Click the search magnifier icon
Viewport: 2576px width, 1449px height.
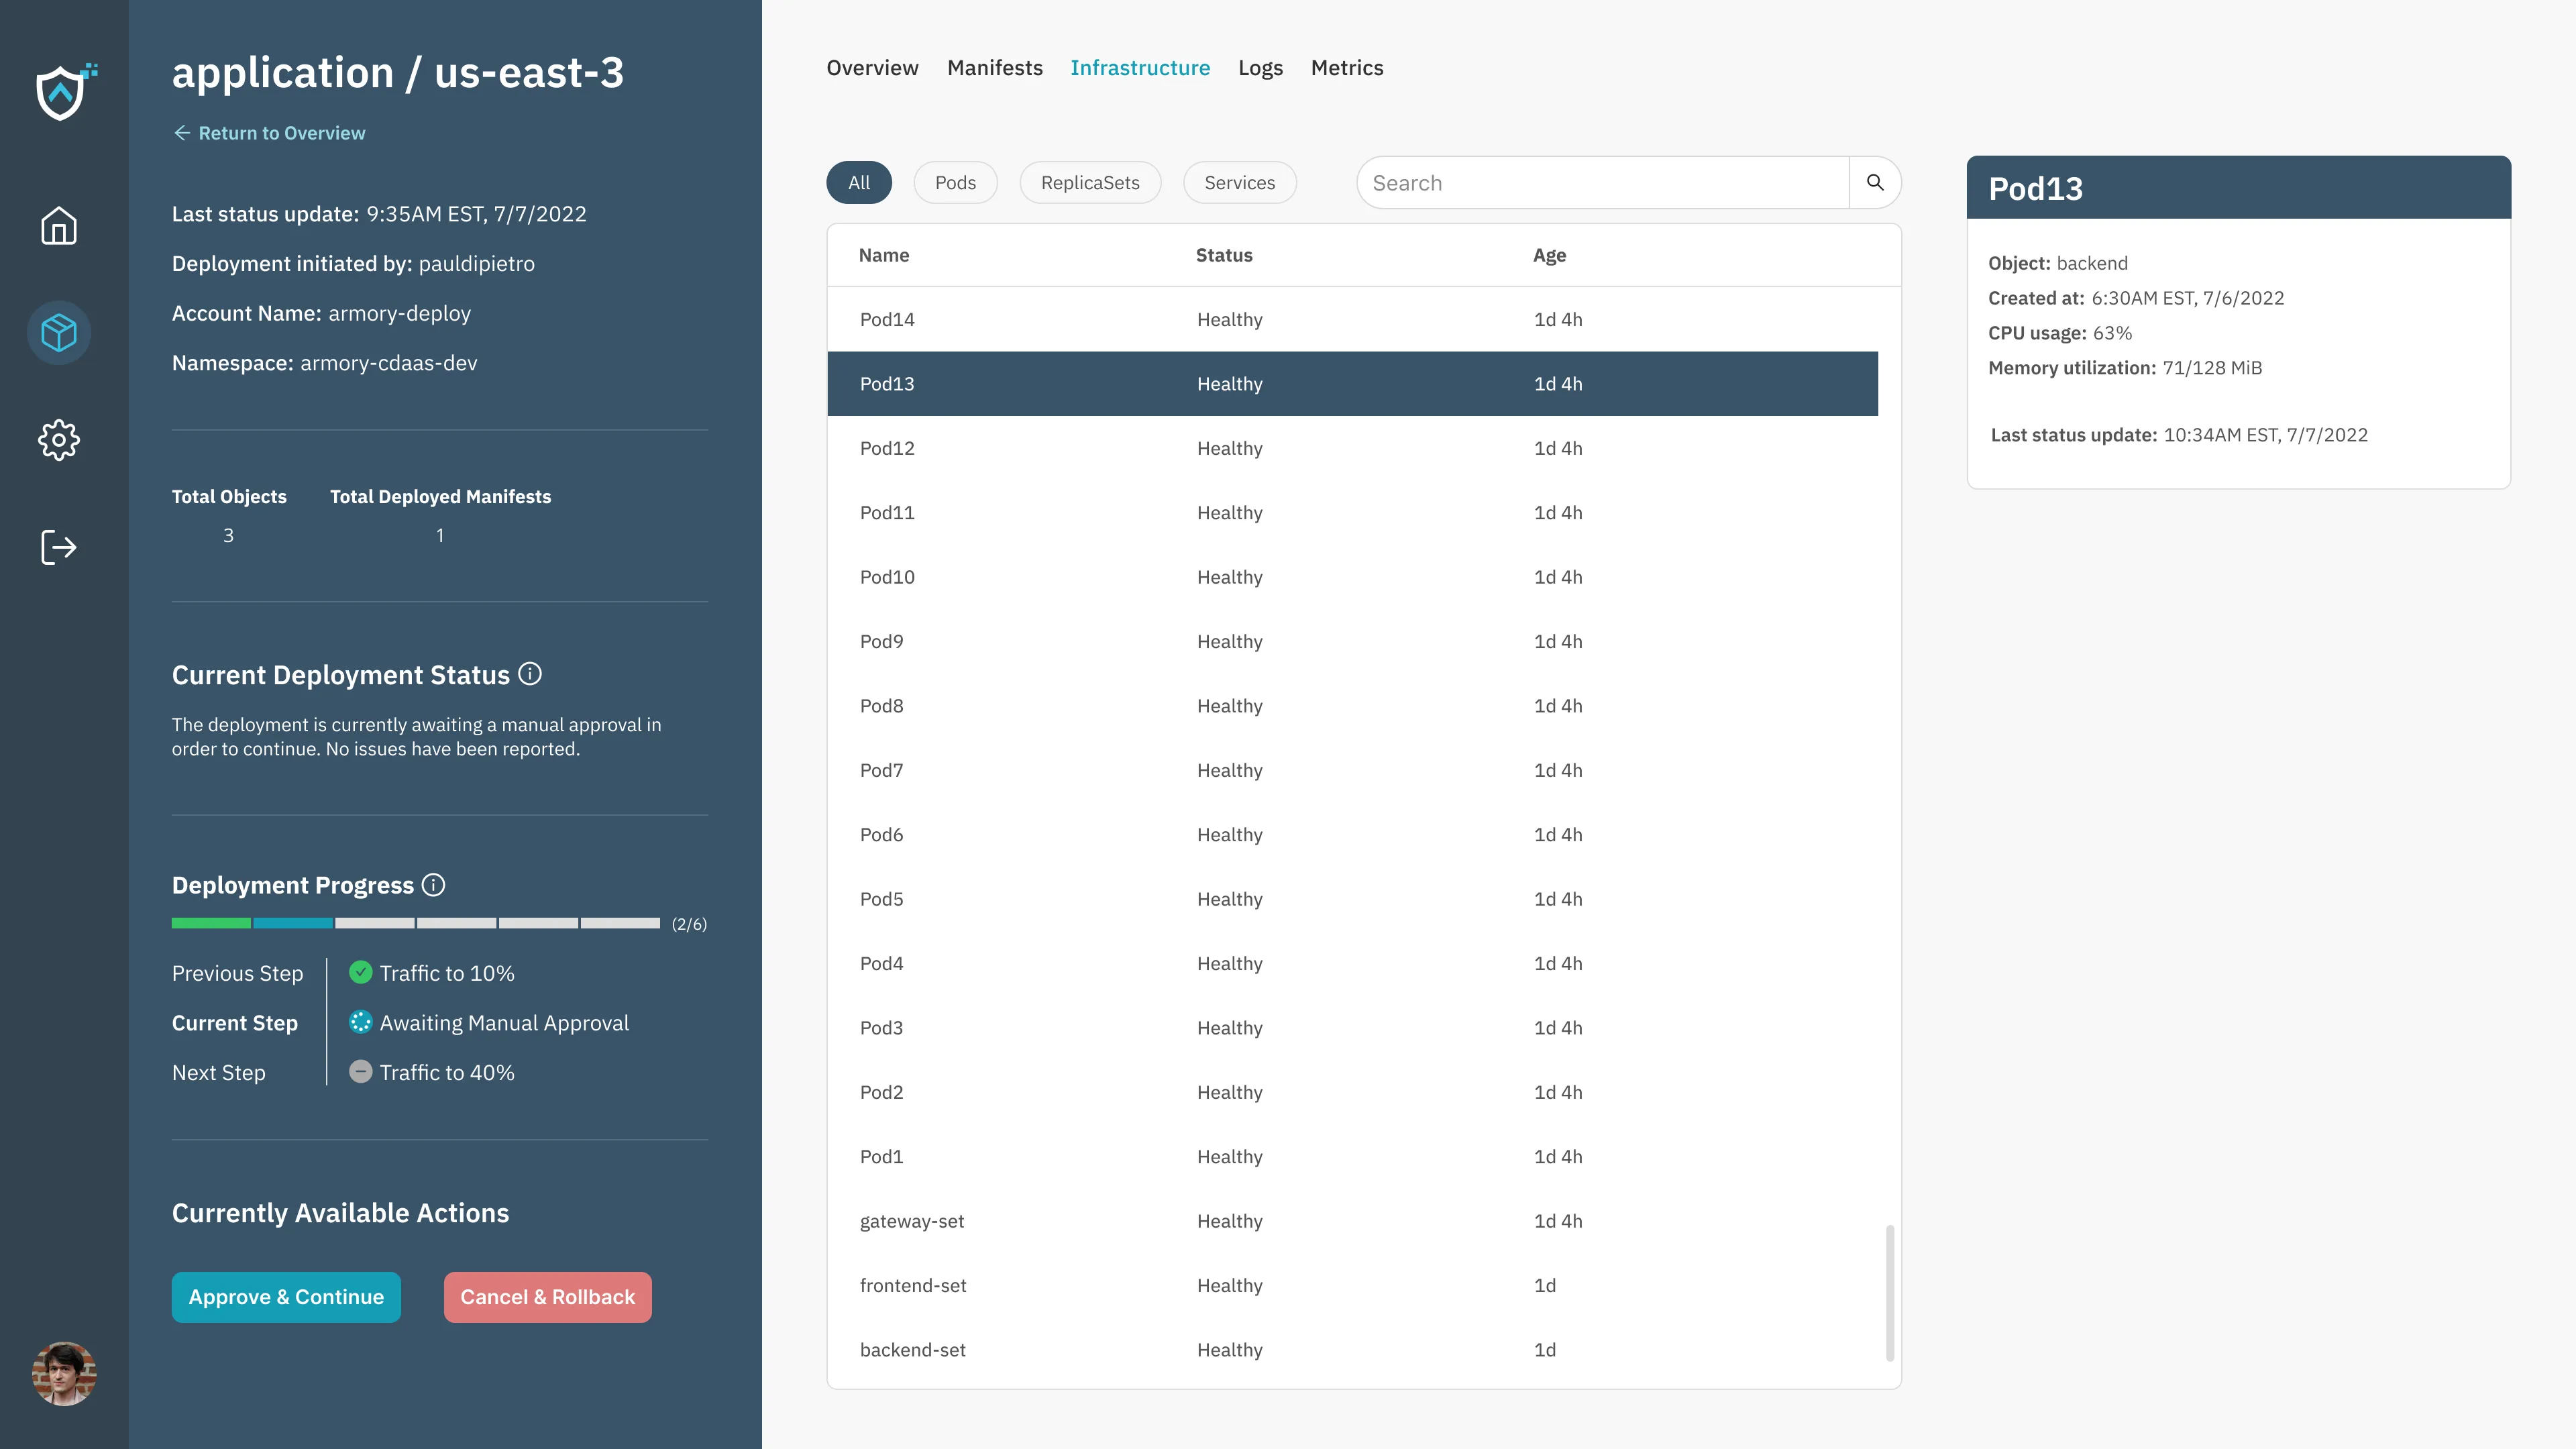click(1876, 182)
